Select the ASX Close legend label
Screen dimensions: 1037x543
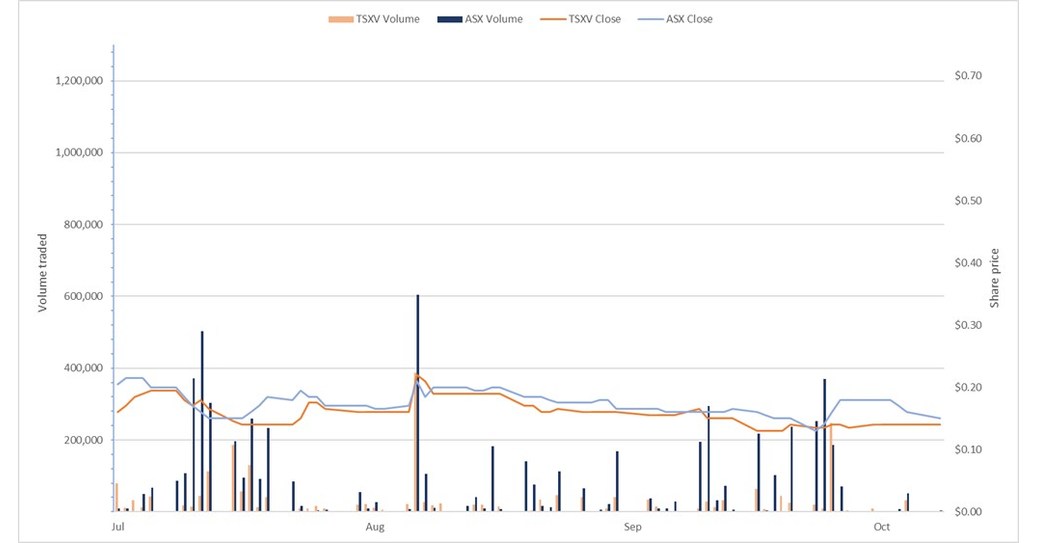tap(688, 19)
